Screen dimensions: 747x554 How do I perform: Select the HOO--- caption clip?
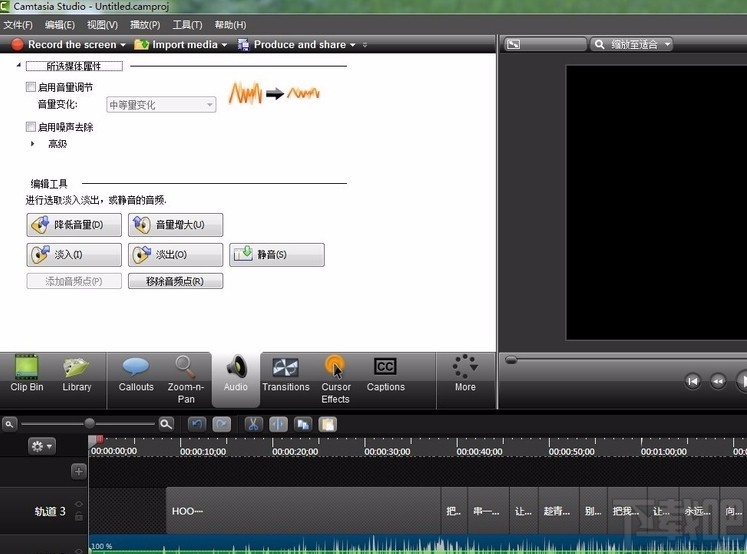tap(303, 511)
